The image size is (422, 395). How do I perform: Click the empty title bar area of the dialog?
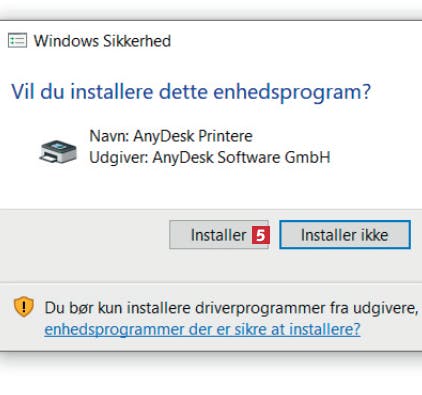293,41
